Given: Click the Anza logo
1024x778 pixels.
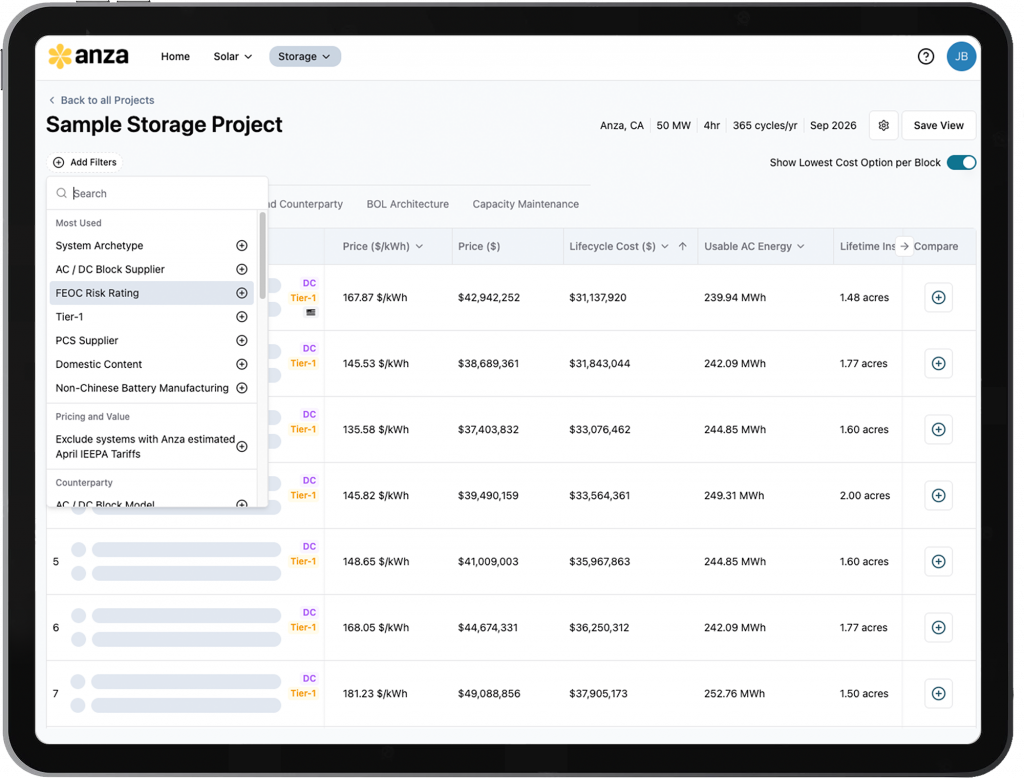Looking at the screenshot, I should [x=89, y=57].
